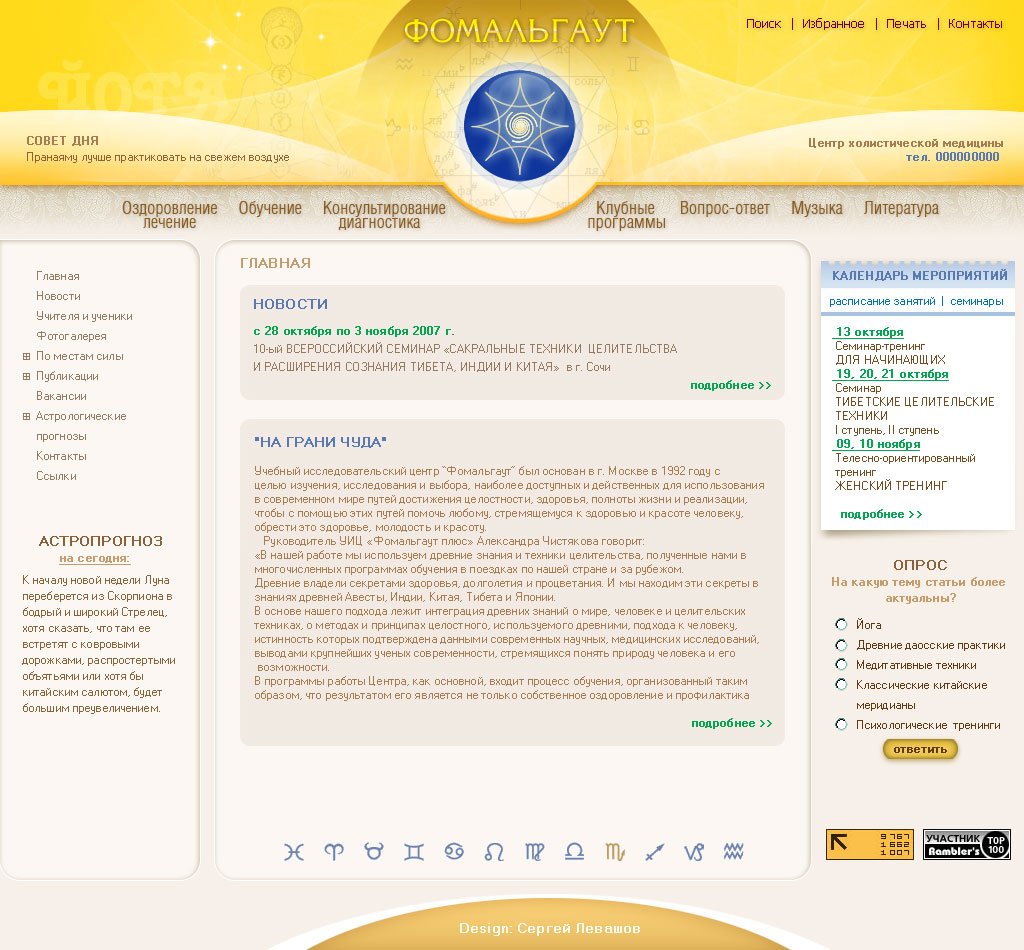Click the Cancer zodiac sign icon
Image resolution: width=1024 pixels, height=950 pixels.
pos(454,851)
